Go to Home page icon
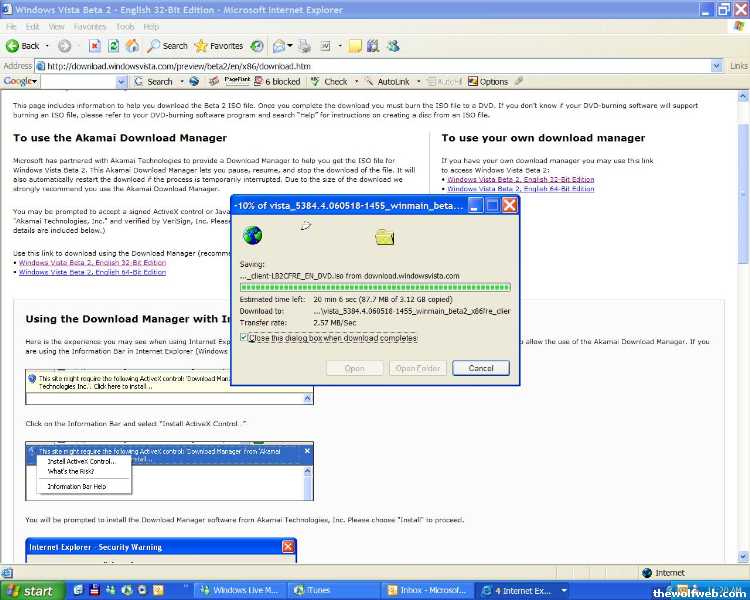Screen dimensions: 750x600 click(x=132, y=46)
